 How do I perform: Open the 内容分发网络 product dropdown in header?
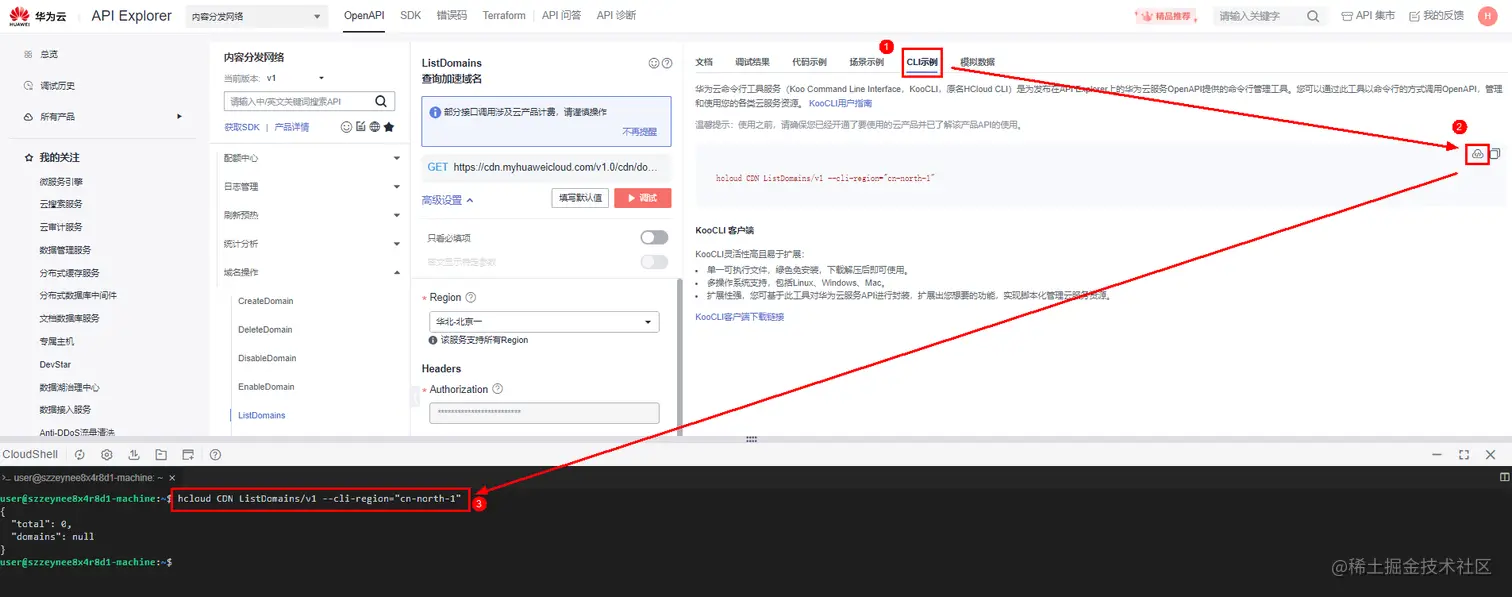tap(256, 16)
